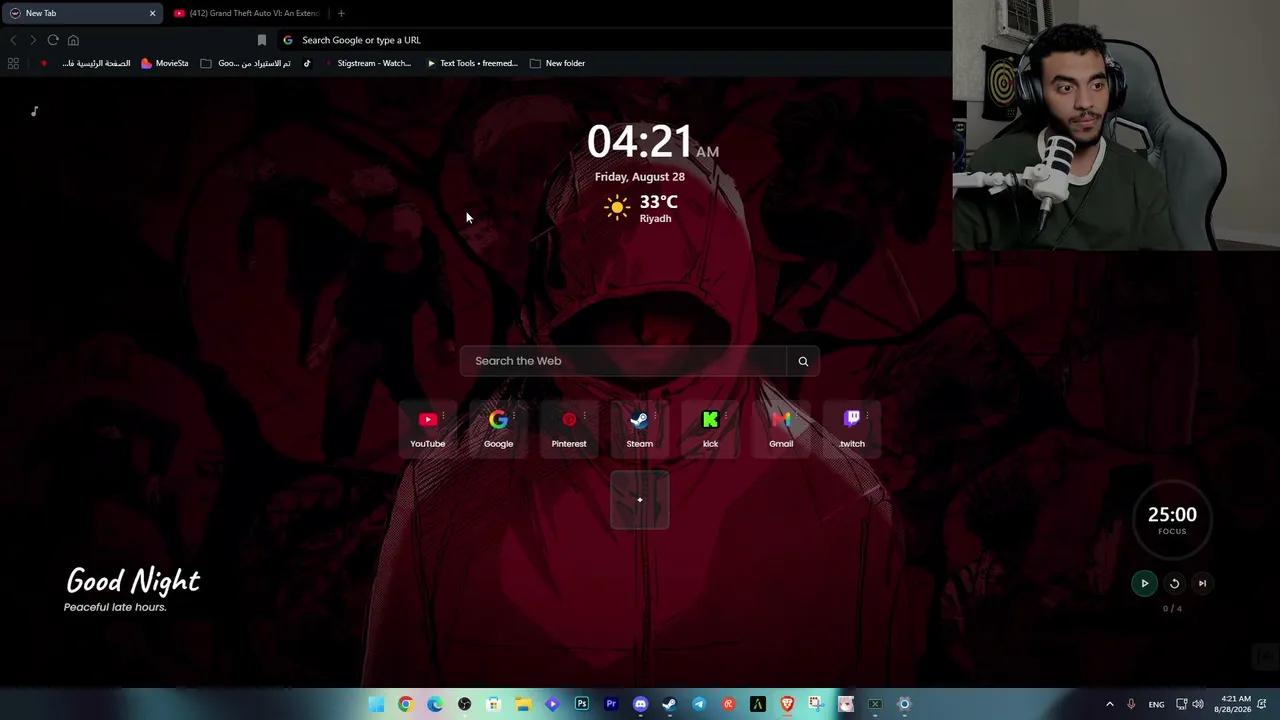Viewport: 1280px width, 720px height.
Task: Click the 33°C Riyadh weather widget
Action: coord(641,209)
